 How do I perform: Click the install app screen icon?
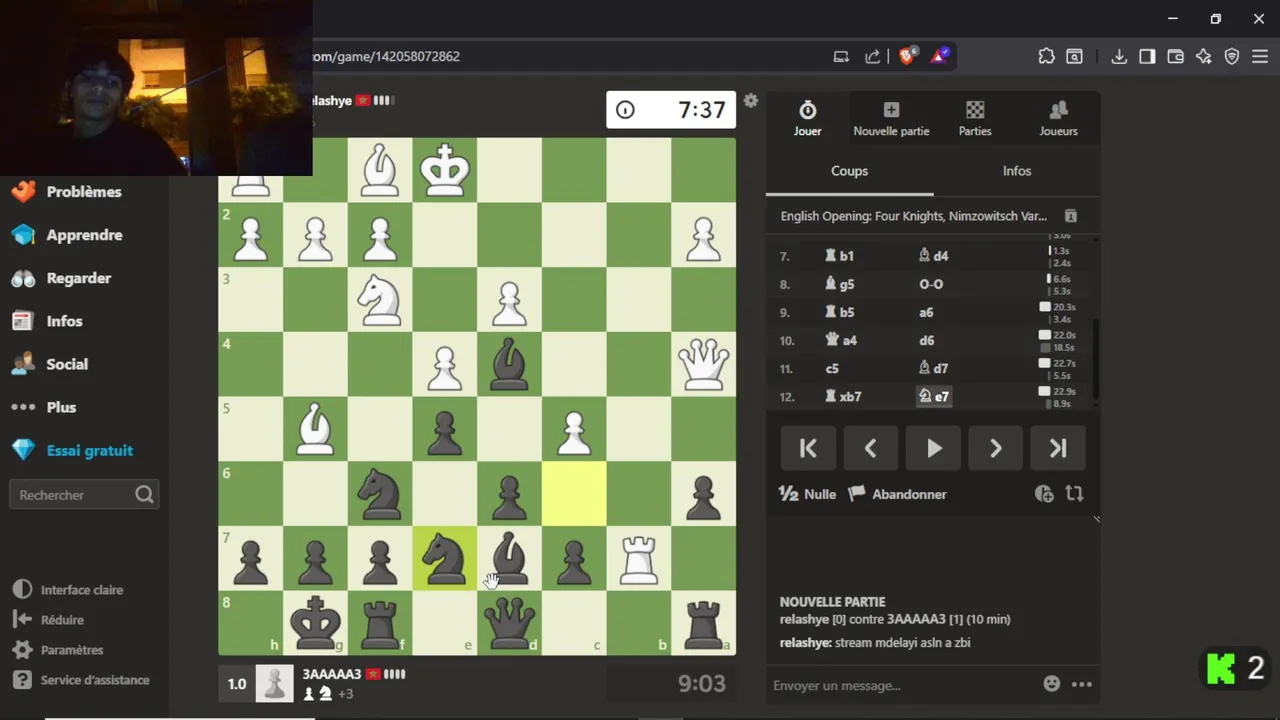pos(841,57)
